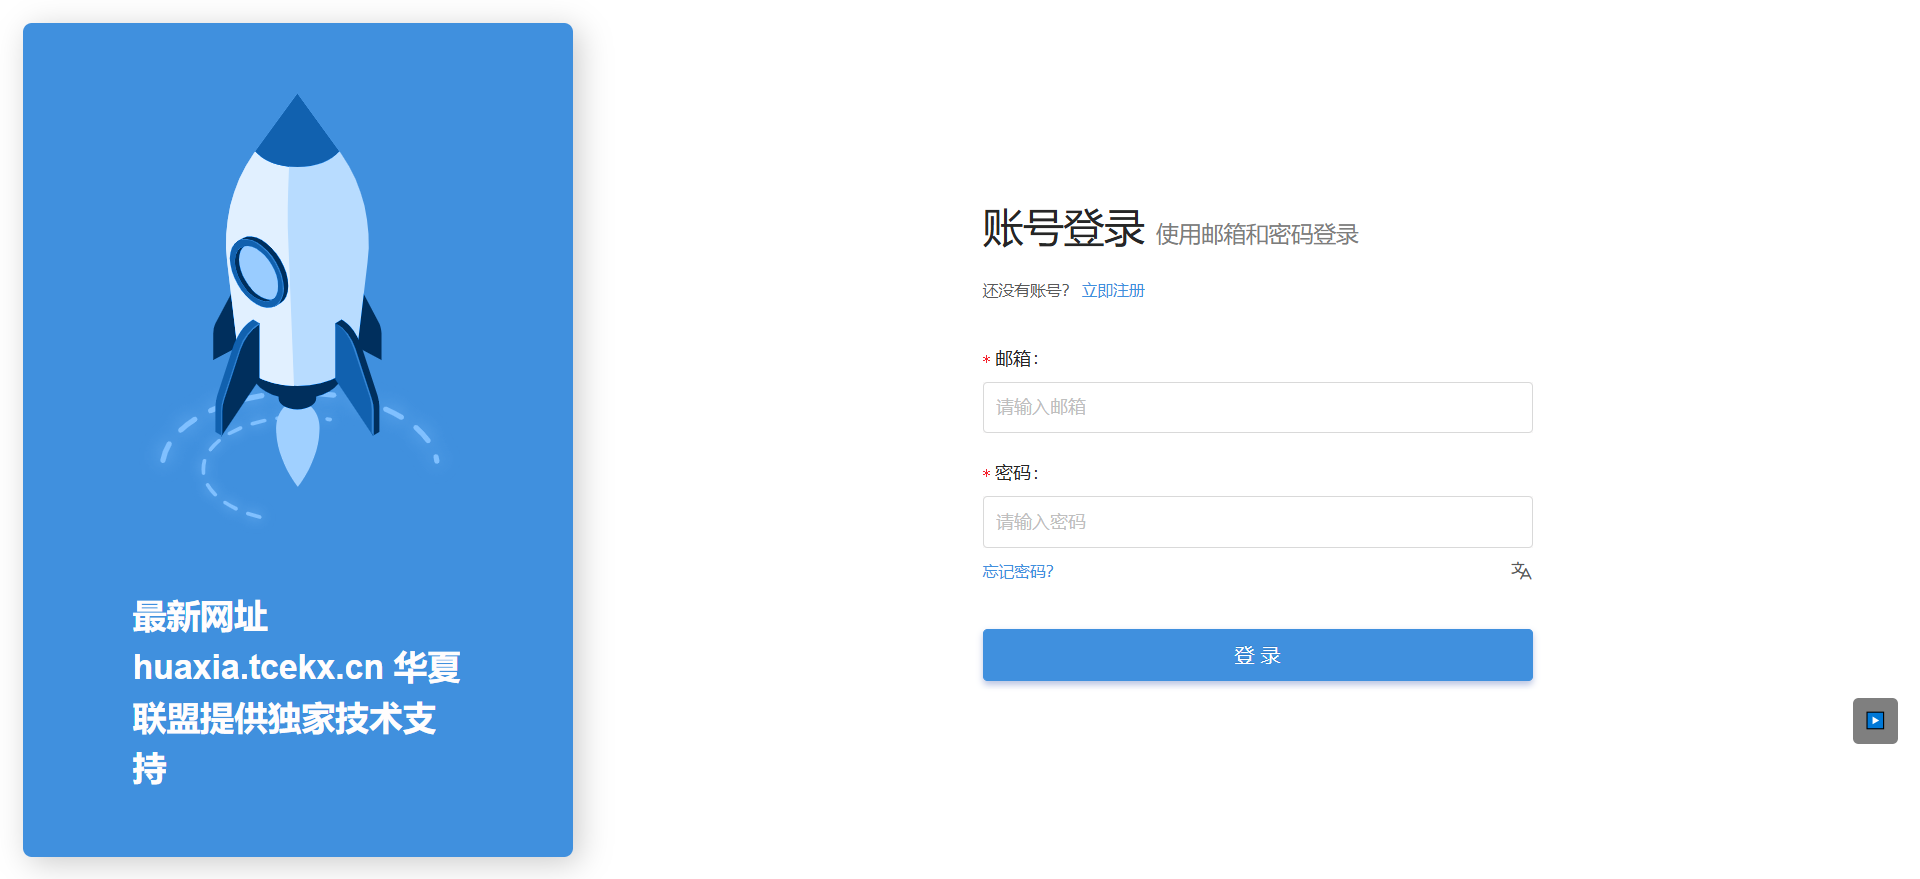The height and width of the screenshot is (879, 1920).
Task: Click the 账号登录 heading
Action: click(x=1062, y=229)
